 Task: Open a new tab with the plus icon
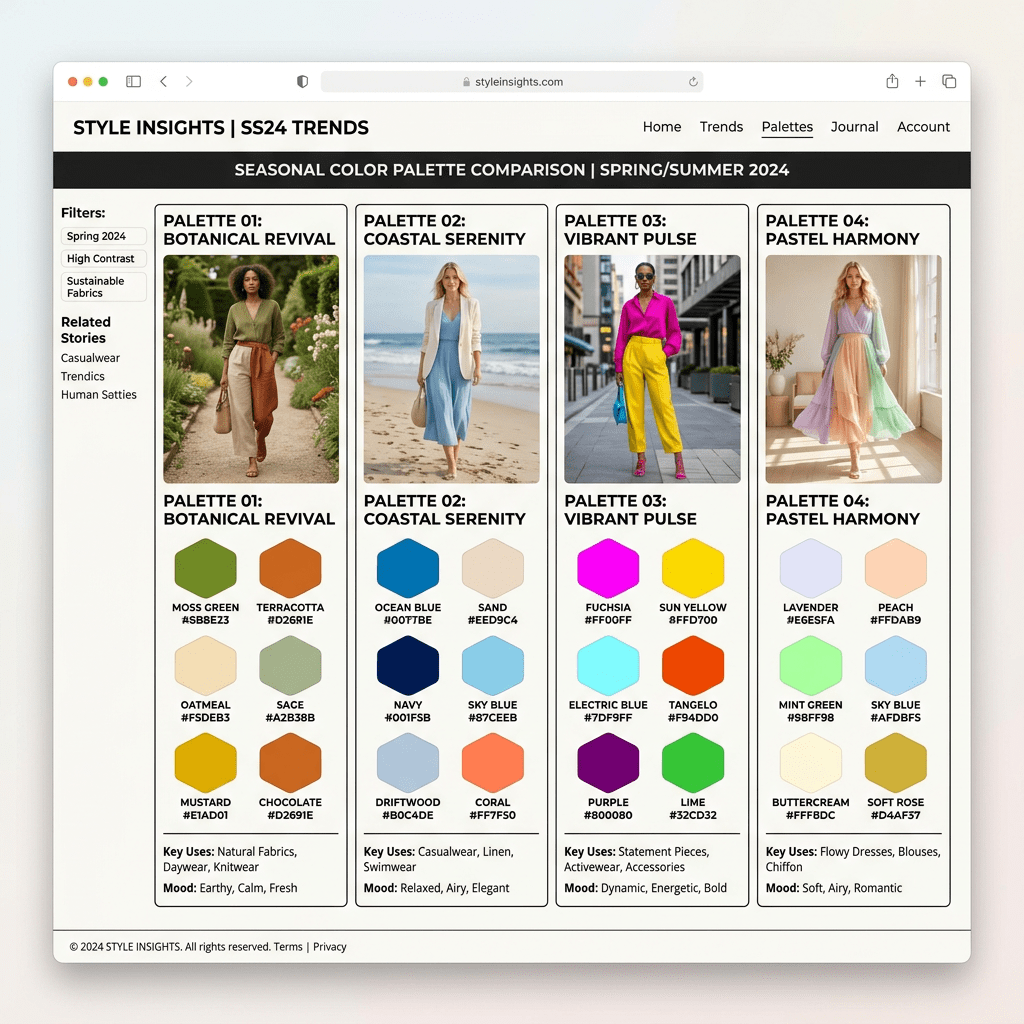click(920, 82)
